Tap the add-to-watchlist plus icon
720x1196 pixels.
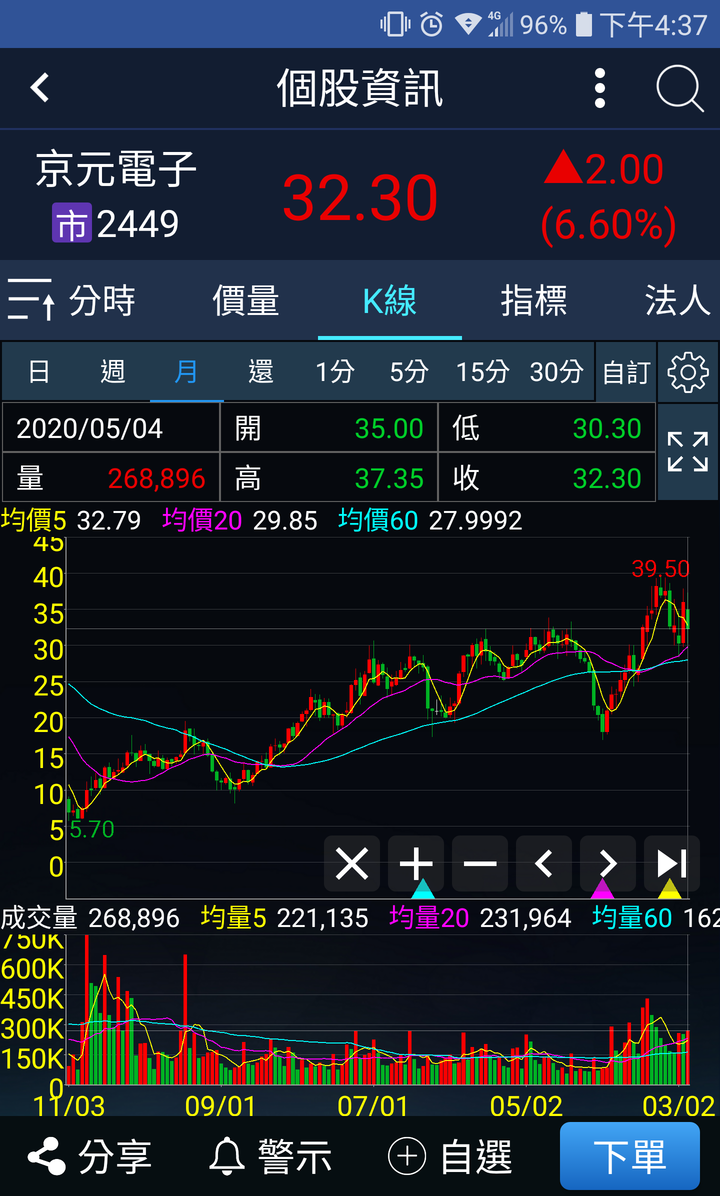pos(408,1157)
